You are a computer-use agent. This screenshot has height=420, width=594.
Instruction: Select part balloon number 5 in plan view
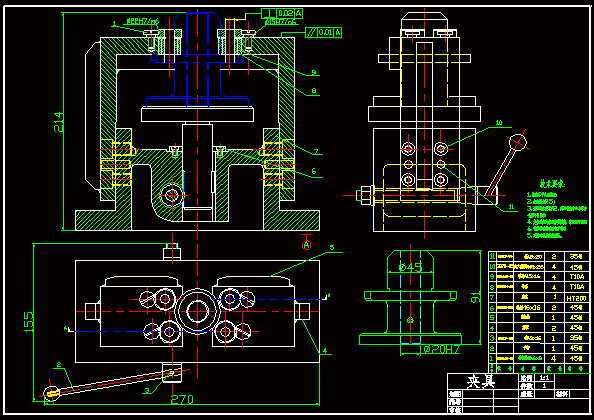click(x=331, y=247)
